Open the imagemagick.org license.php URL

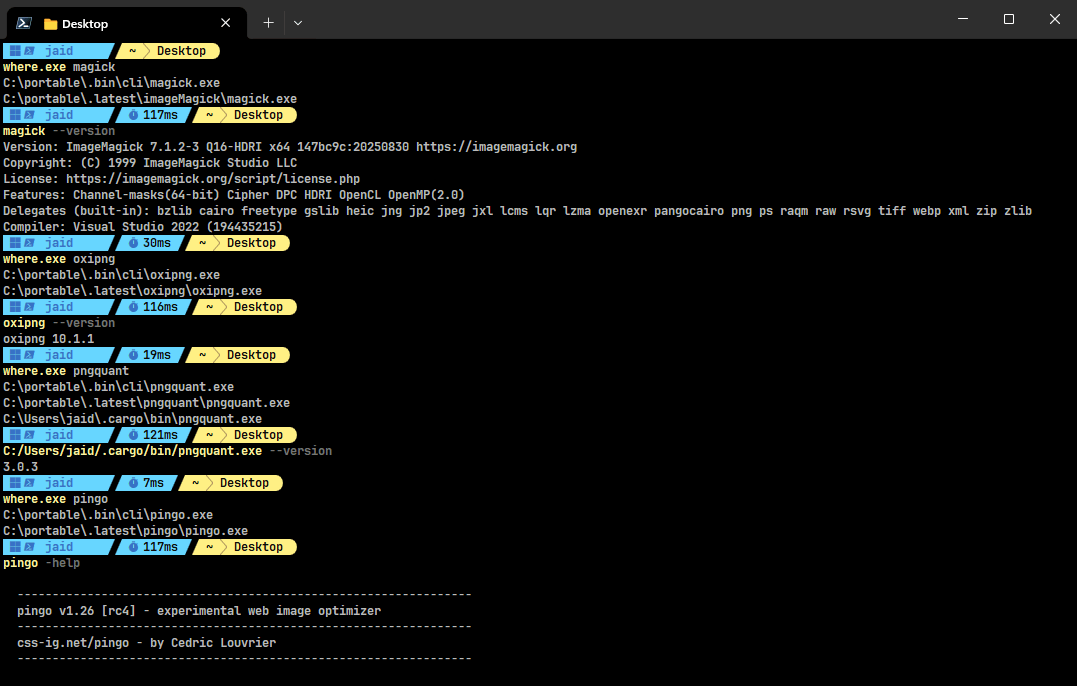[213, 179]
